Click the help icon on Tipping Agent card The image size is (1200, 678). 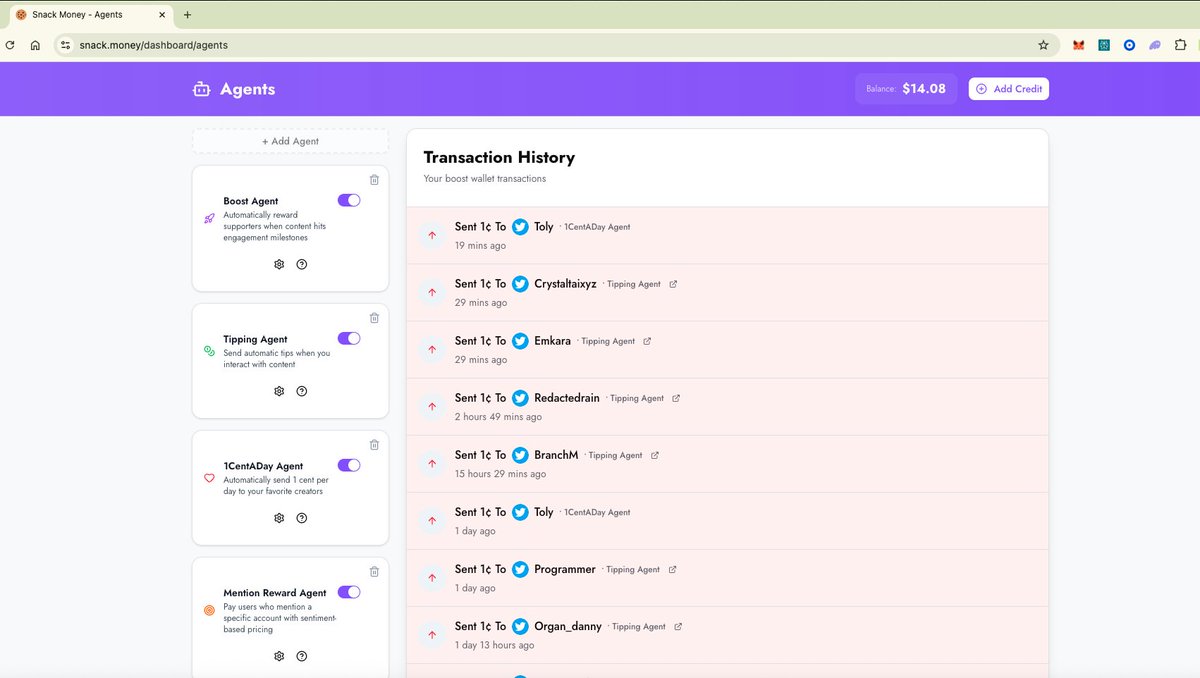coord(301,391)
